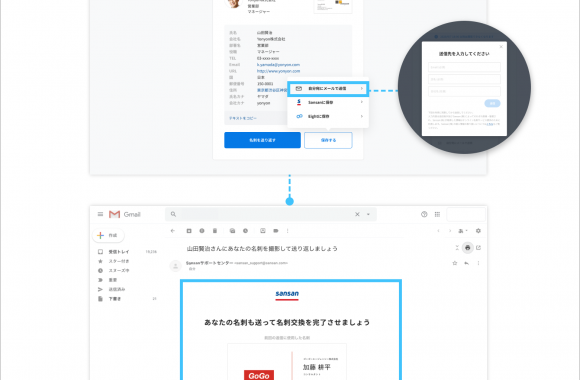Screen dimensions: 580x380
Task: Expand the chevron on Sansanに保存 row
Action: (x=361, y=102)
